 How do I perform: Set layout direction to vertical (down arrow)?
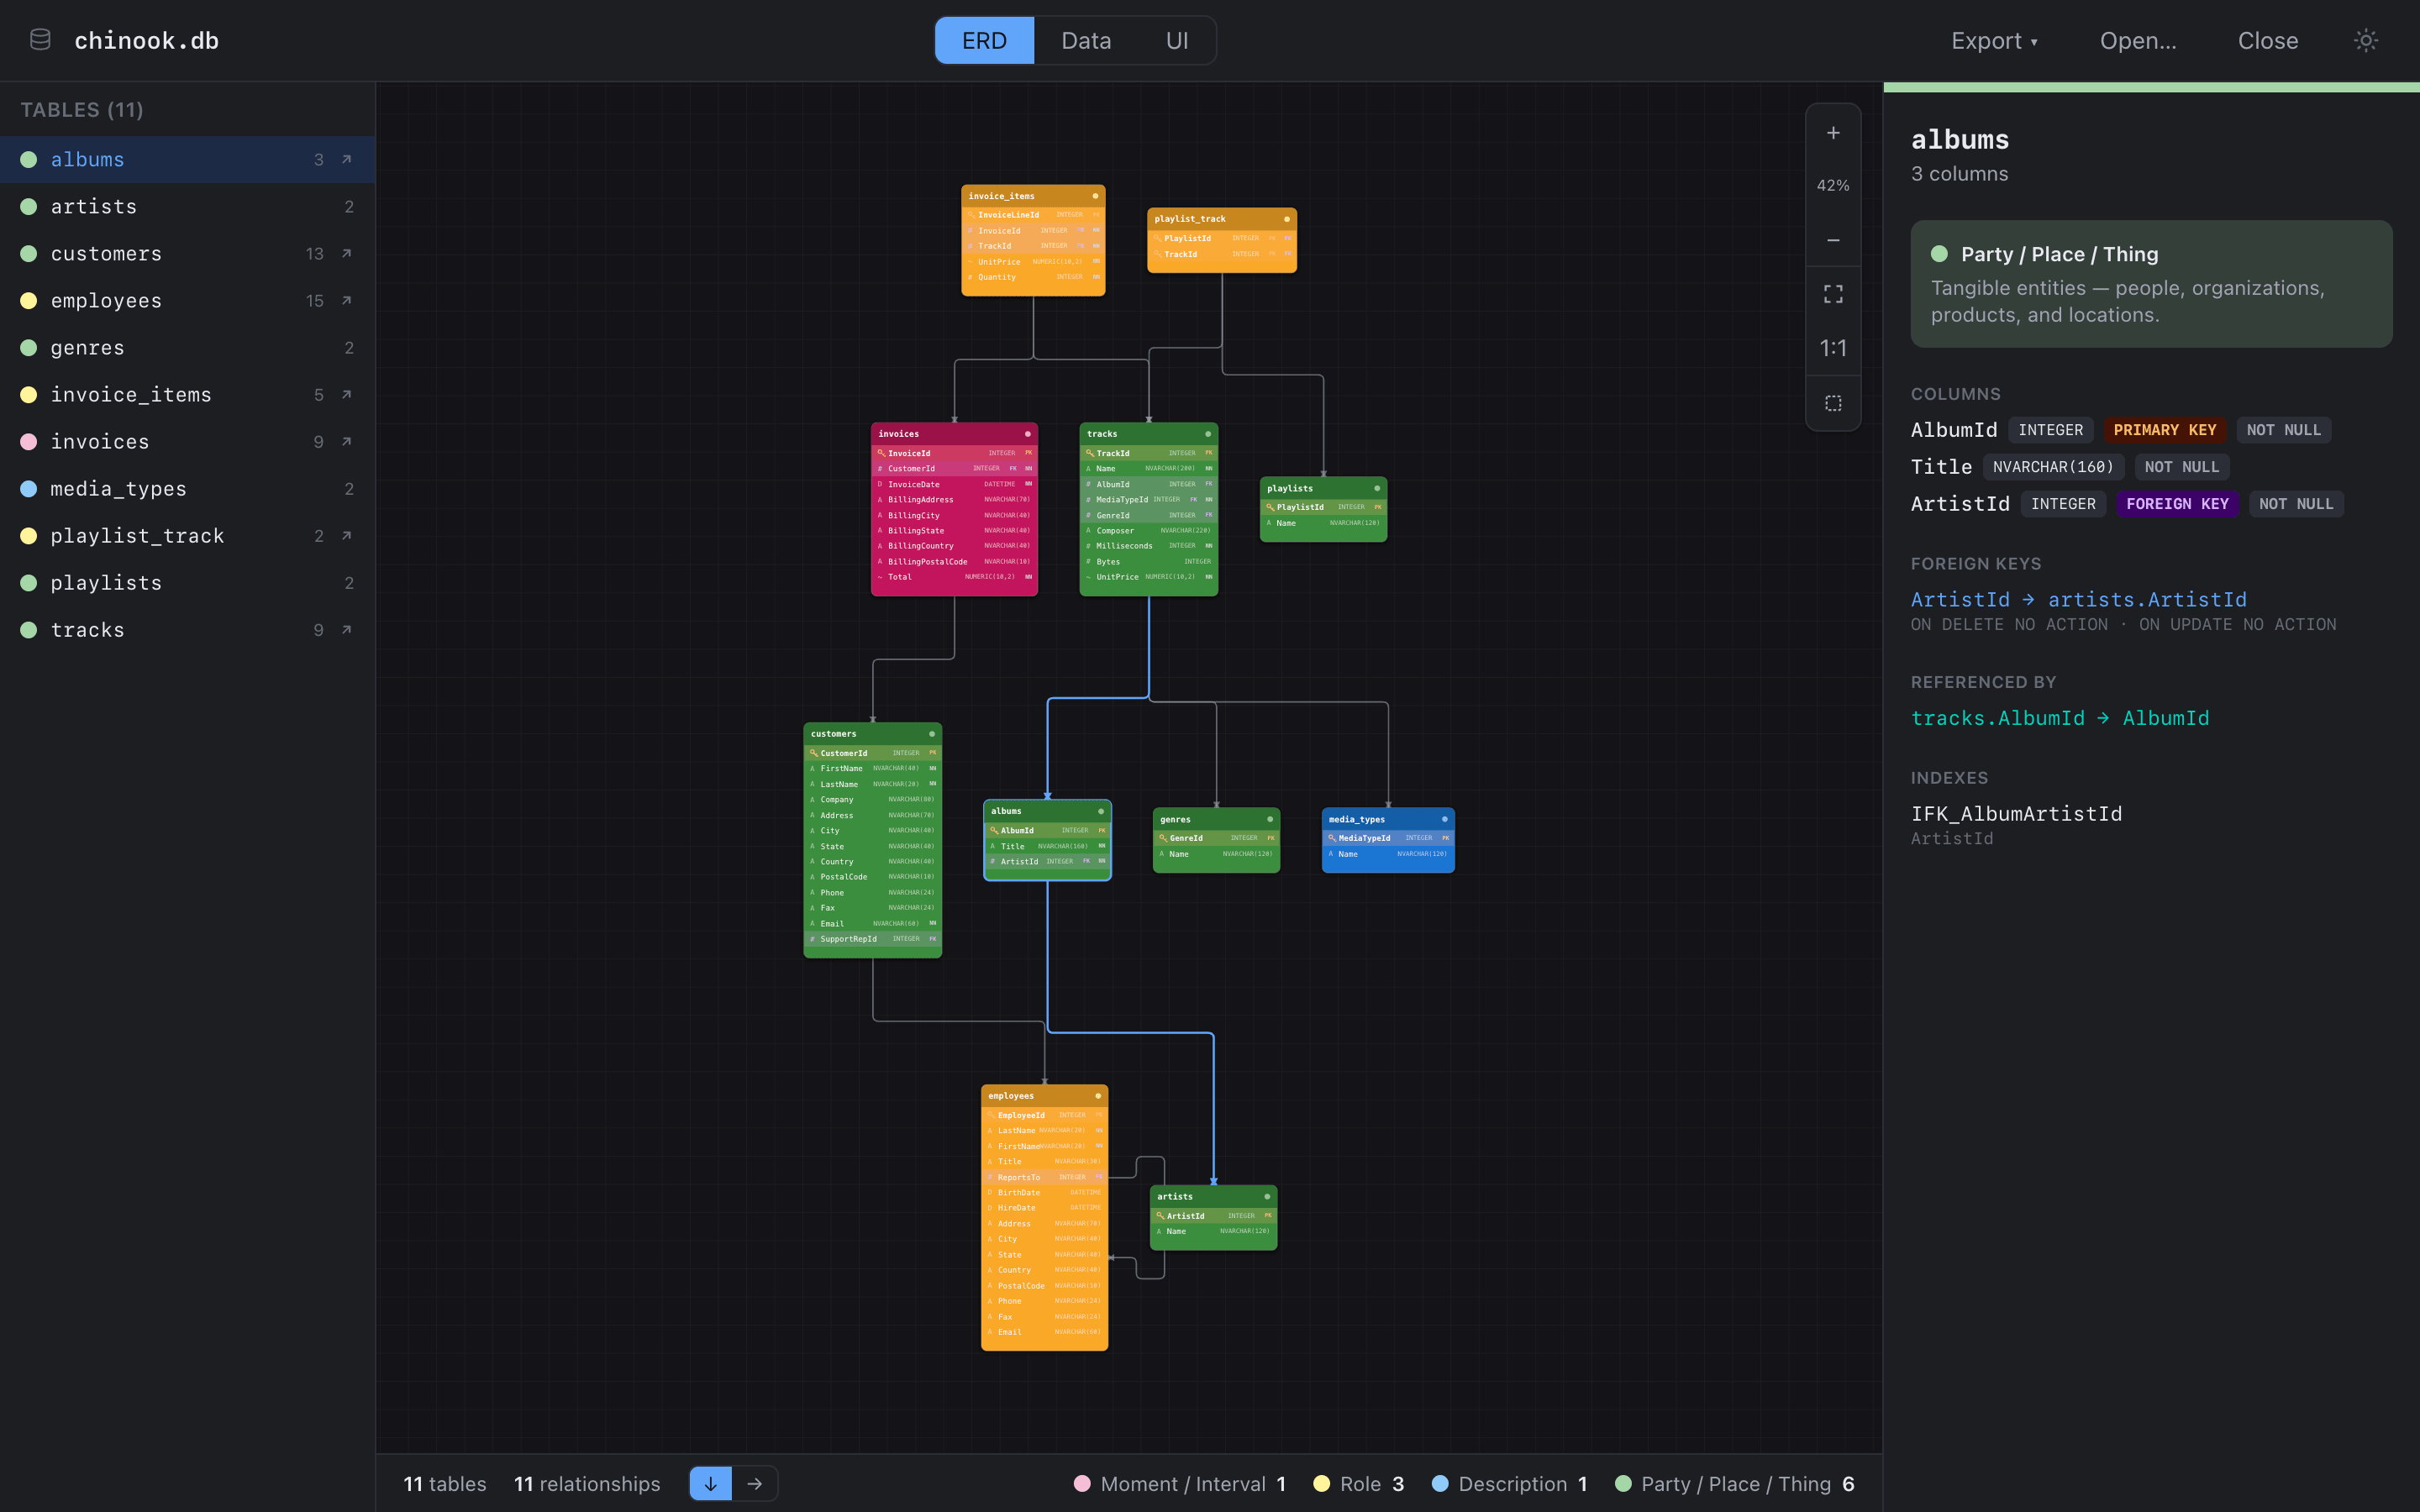[x=711, y=1483]
